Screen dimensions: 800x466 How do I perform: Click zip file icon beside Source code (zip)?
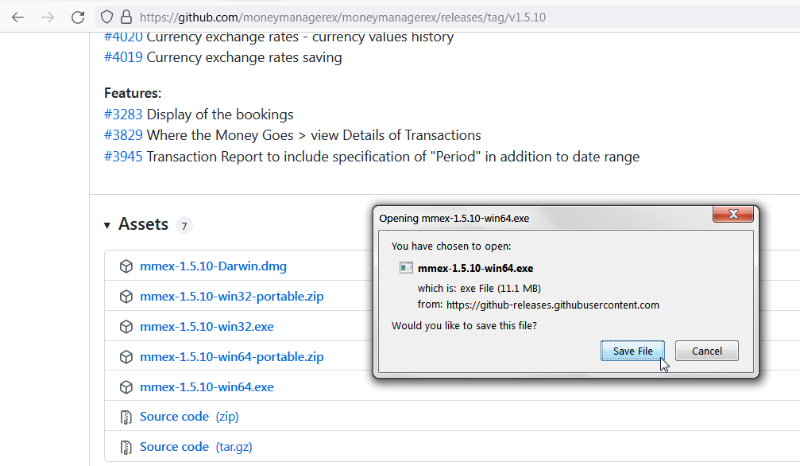click(x=126, y=417)
